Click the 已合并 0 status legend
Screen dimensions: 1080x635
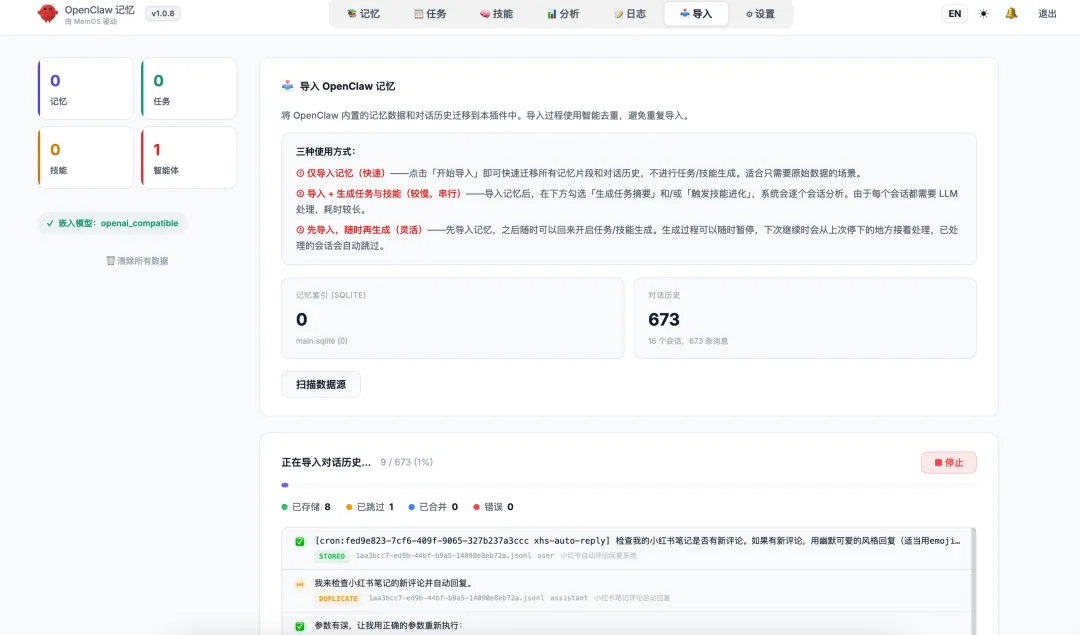coord(433,507)
